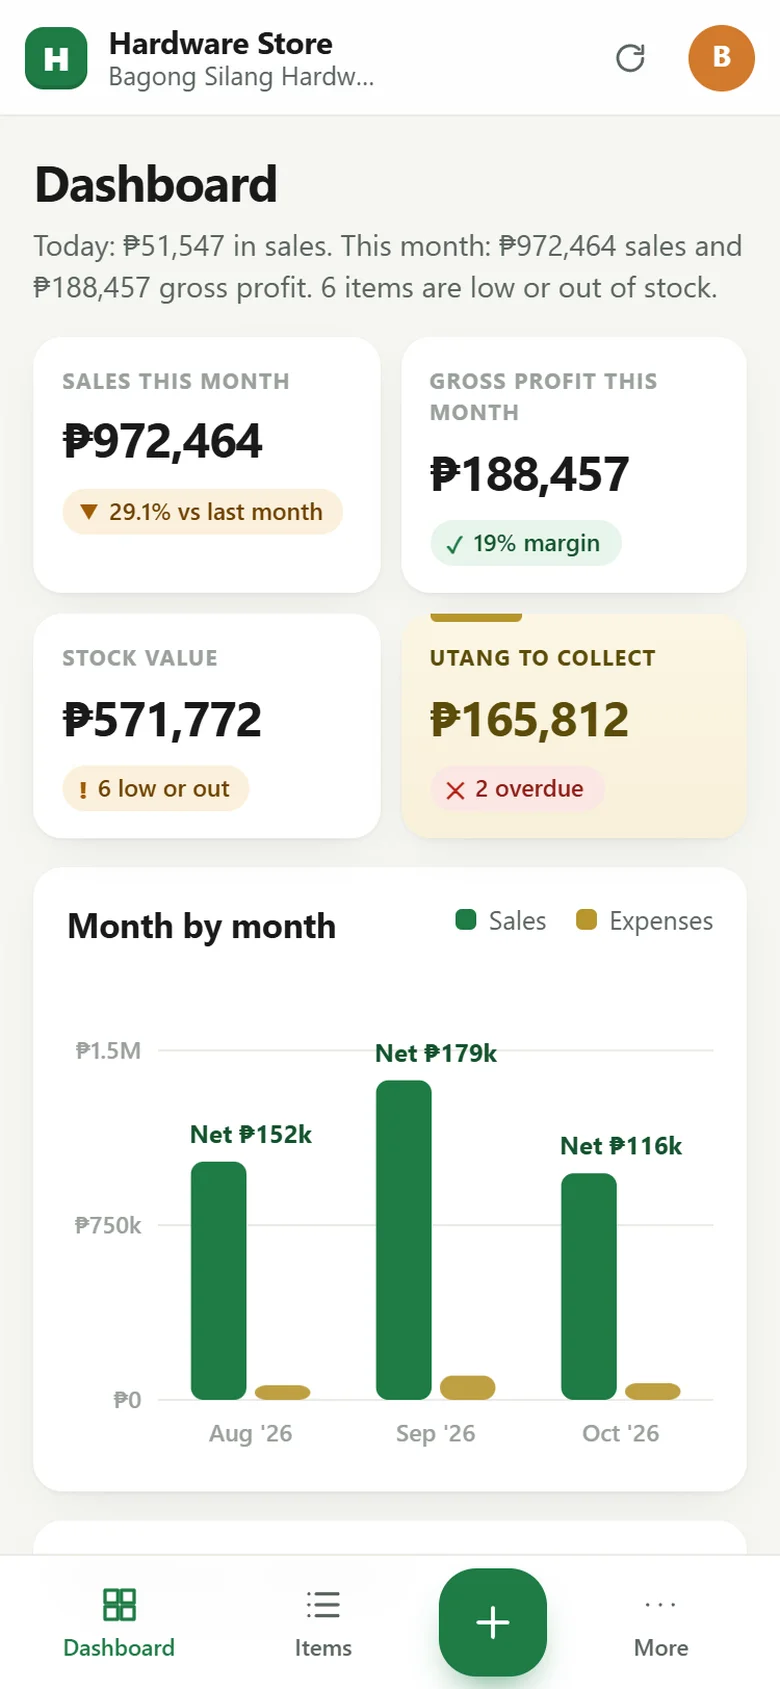This screenshot has width=780, height=1689.
Task: Open the Utang to Collect card
Action: (574, 726)
